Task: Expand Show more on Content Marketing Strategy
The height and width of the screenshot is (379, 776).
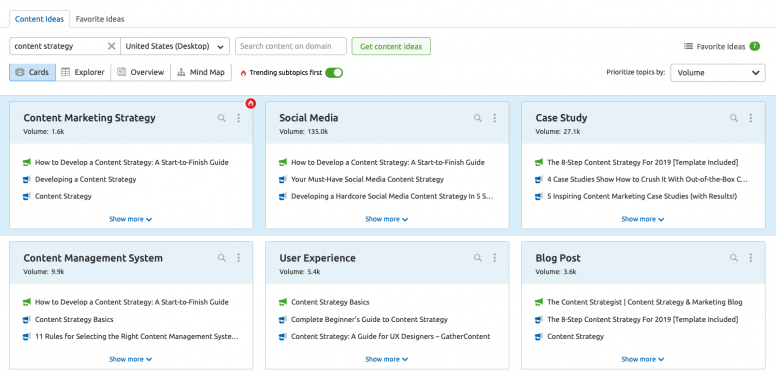Action: (x=131, y=219)
